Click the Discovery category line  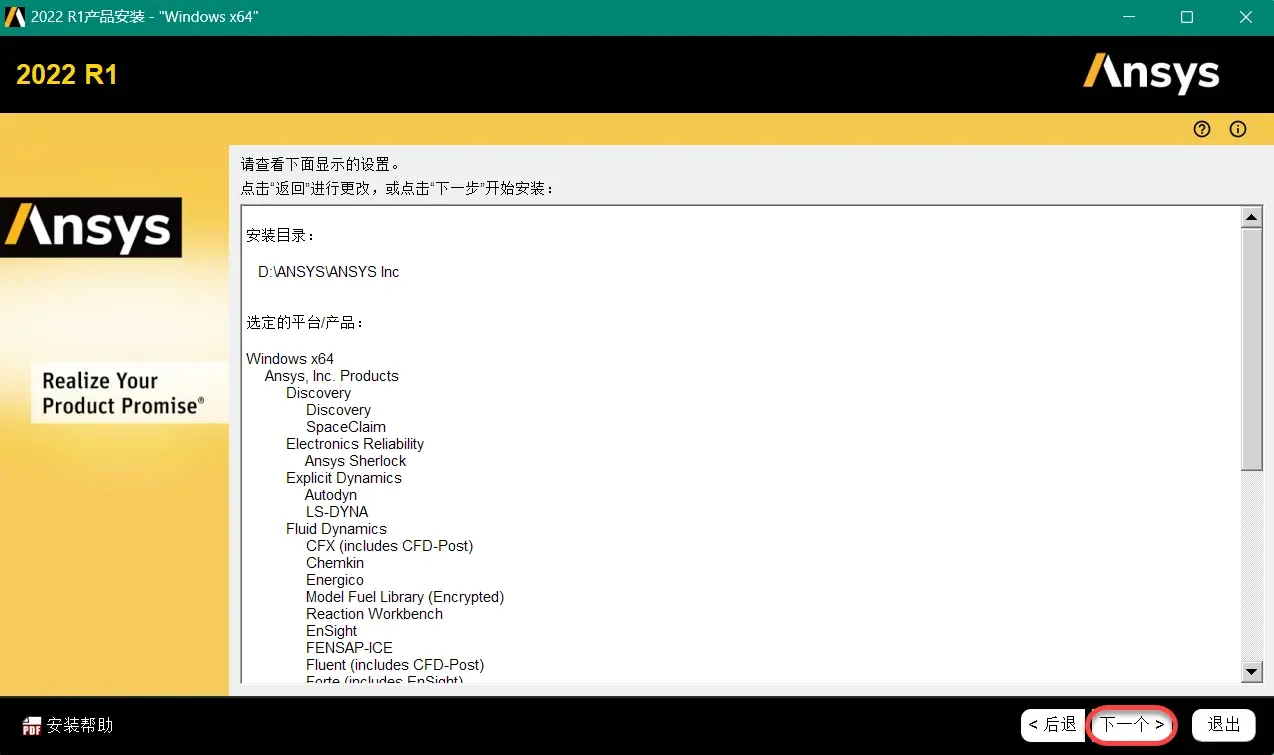tap(318, 393)
